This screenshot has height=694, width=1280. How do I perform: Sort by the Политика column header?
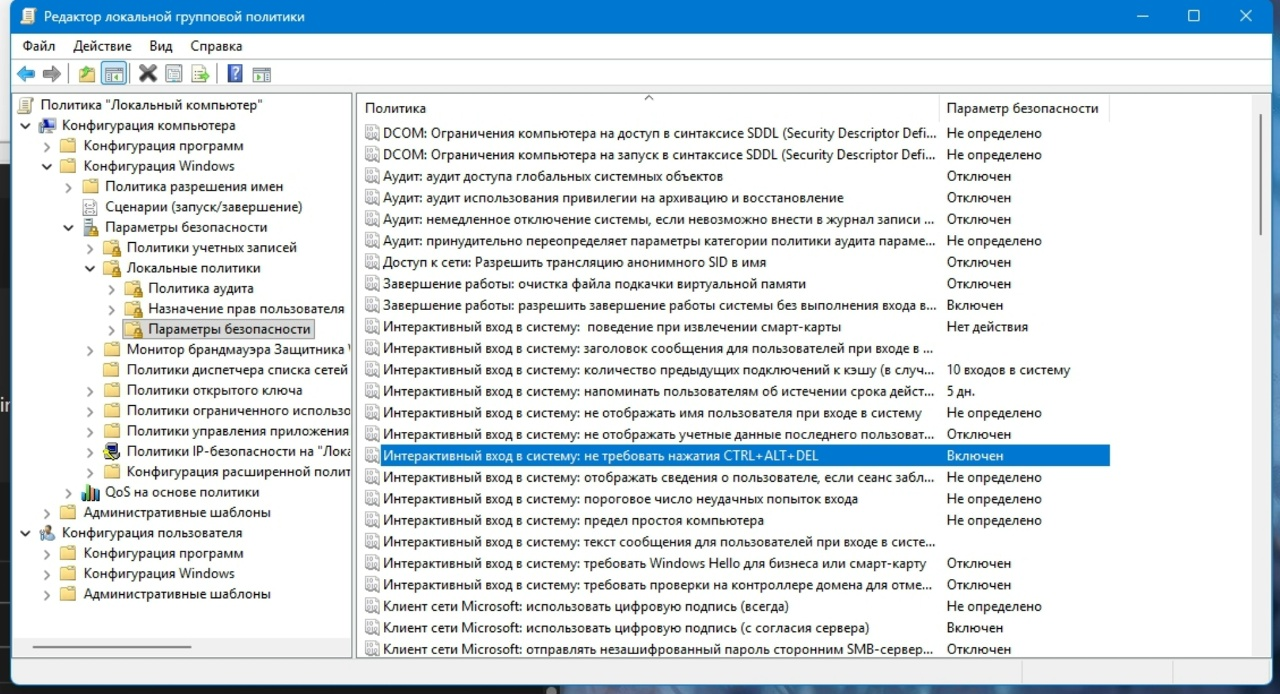coord(648,108)
